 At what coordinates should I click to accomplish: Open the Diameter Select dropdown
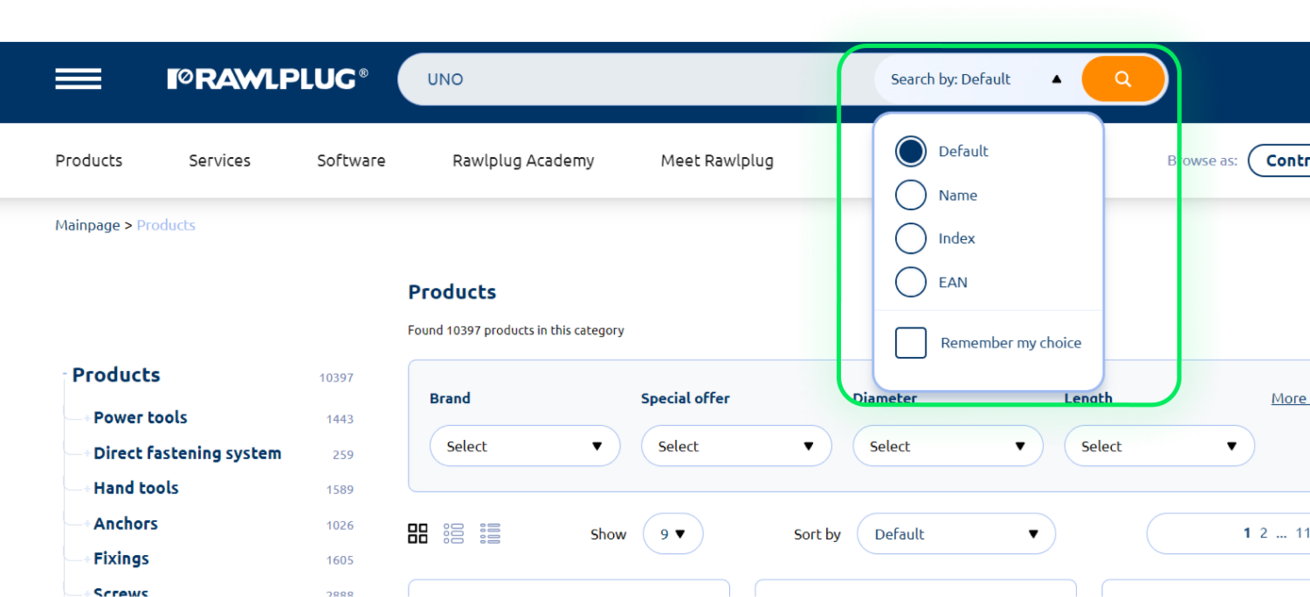click(948, 446)
